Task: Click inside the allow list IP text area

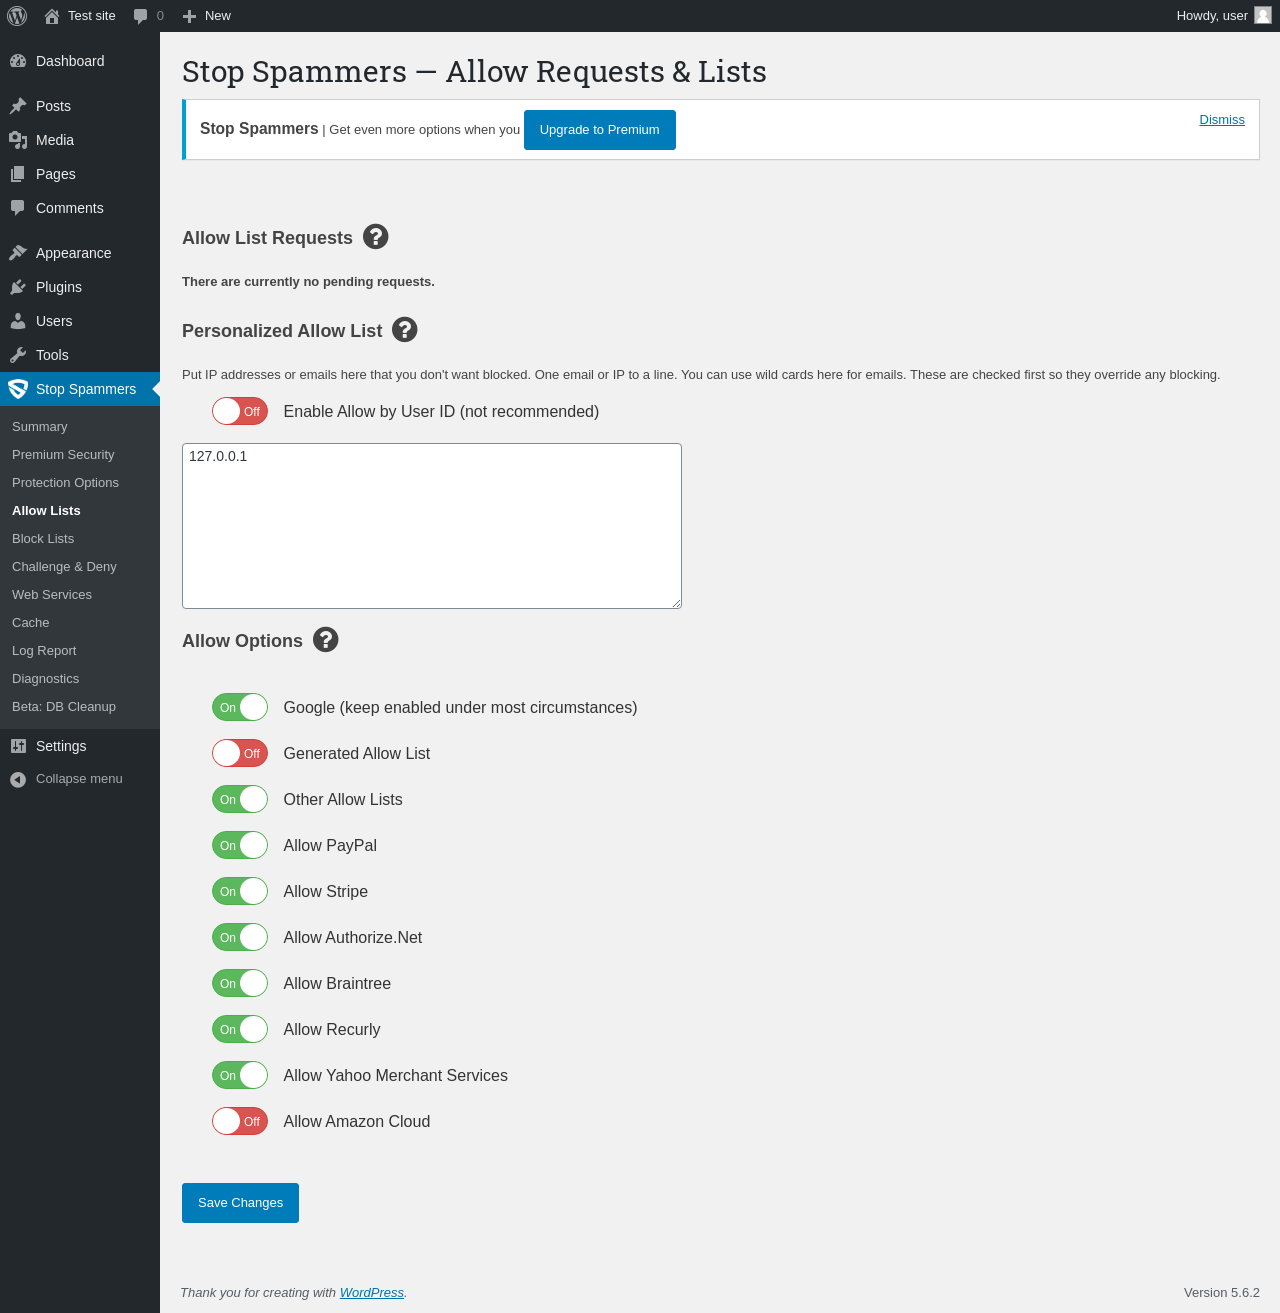Action: point(432,526)
